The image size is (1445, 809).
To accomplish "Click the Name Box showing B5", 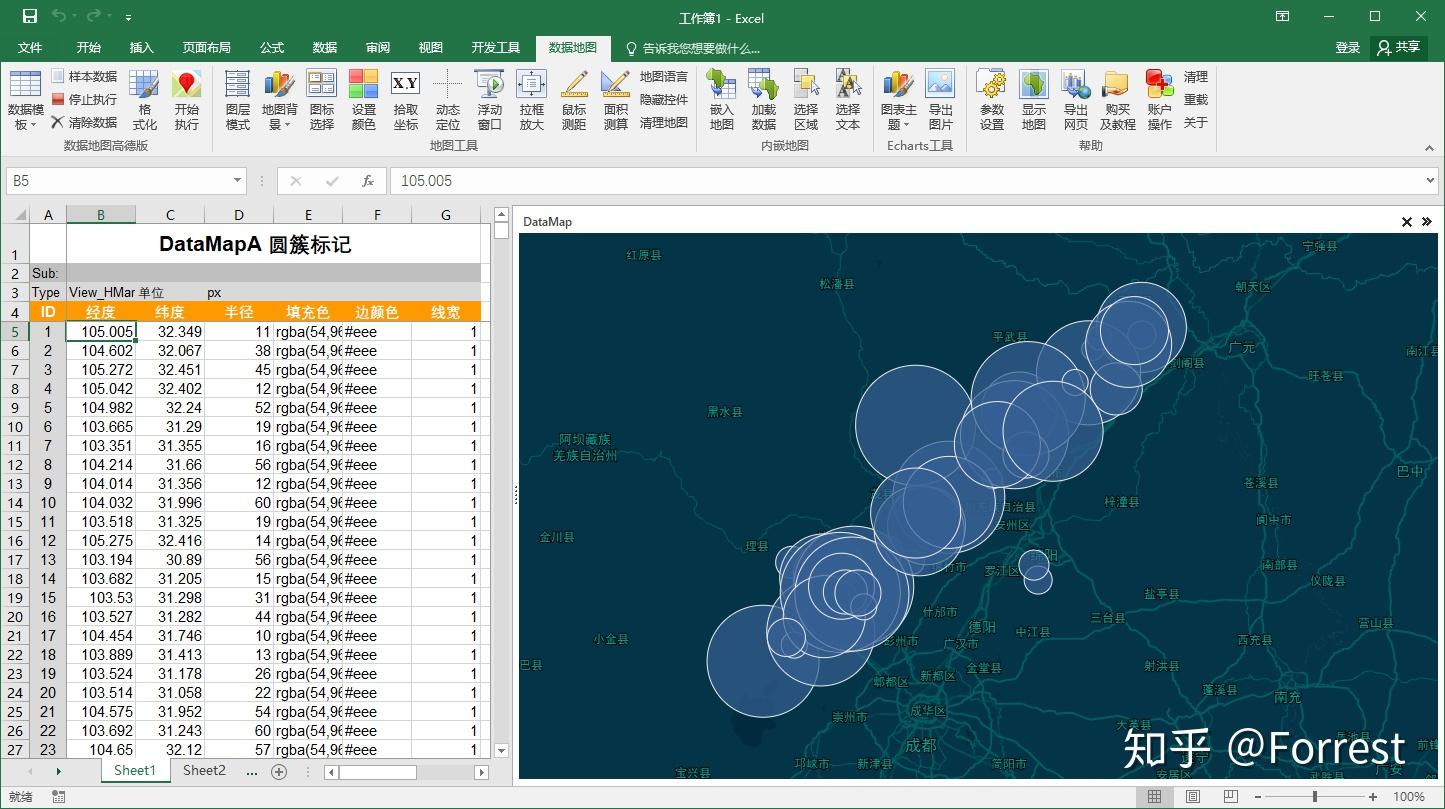I will [118, 181].
